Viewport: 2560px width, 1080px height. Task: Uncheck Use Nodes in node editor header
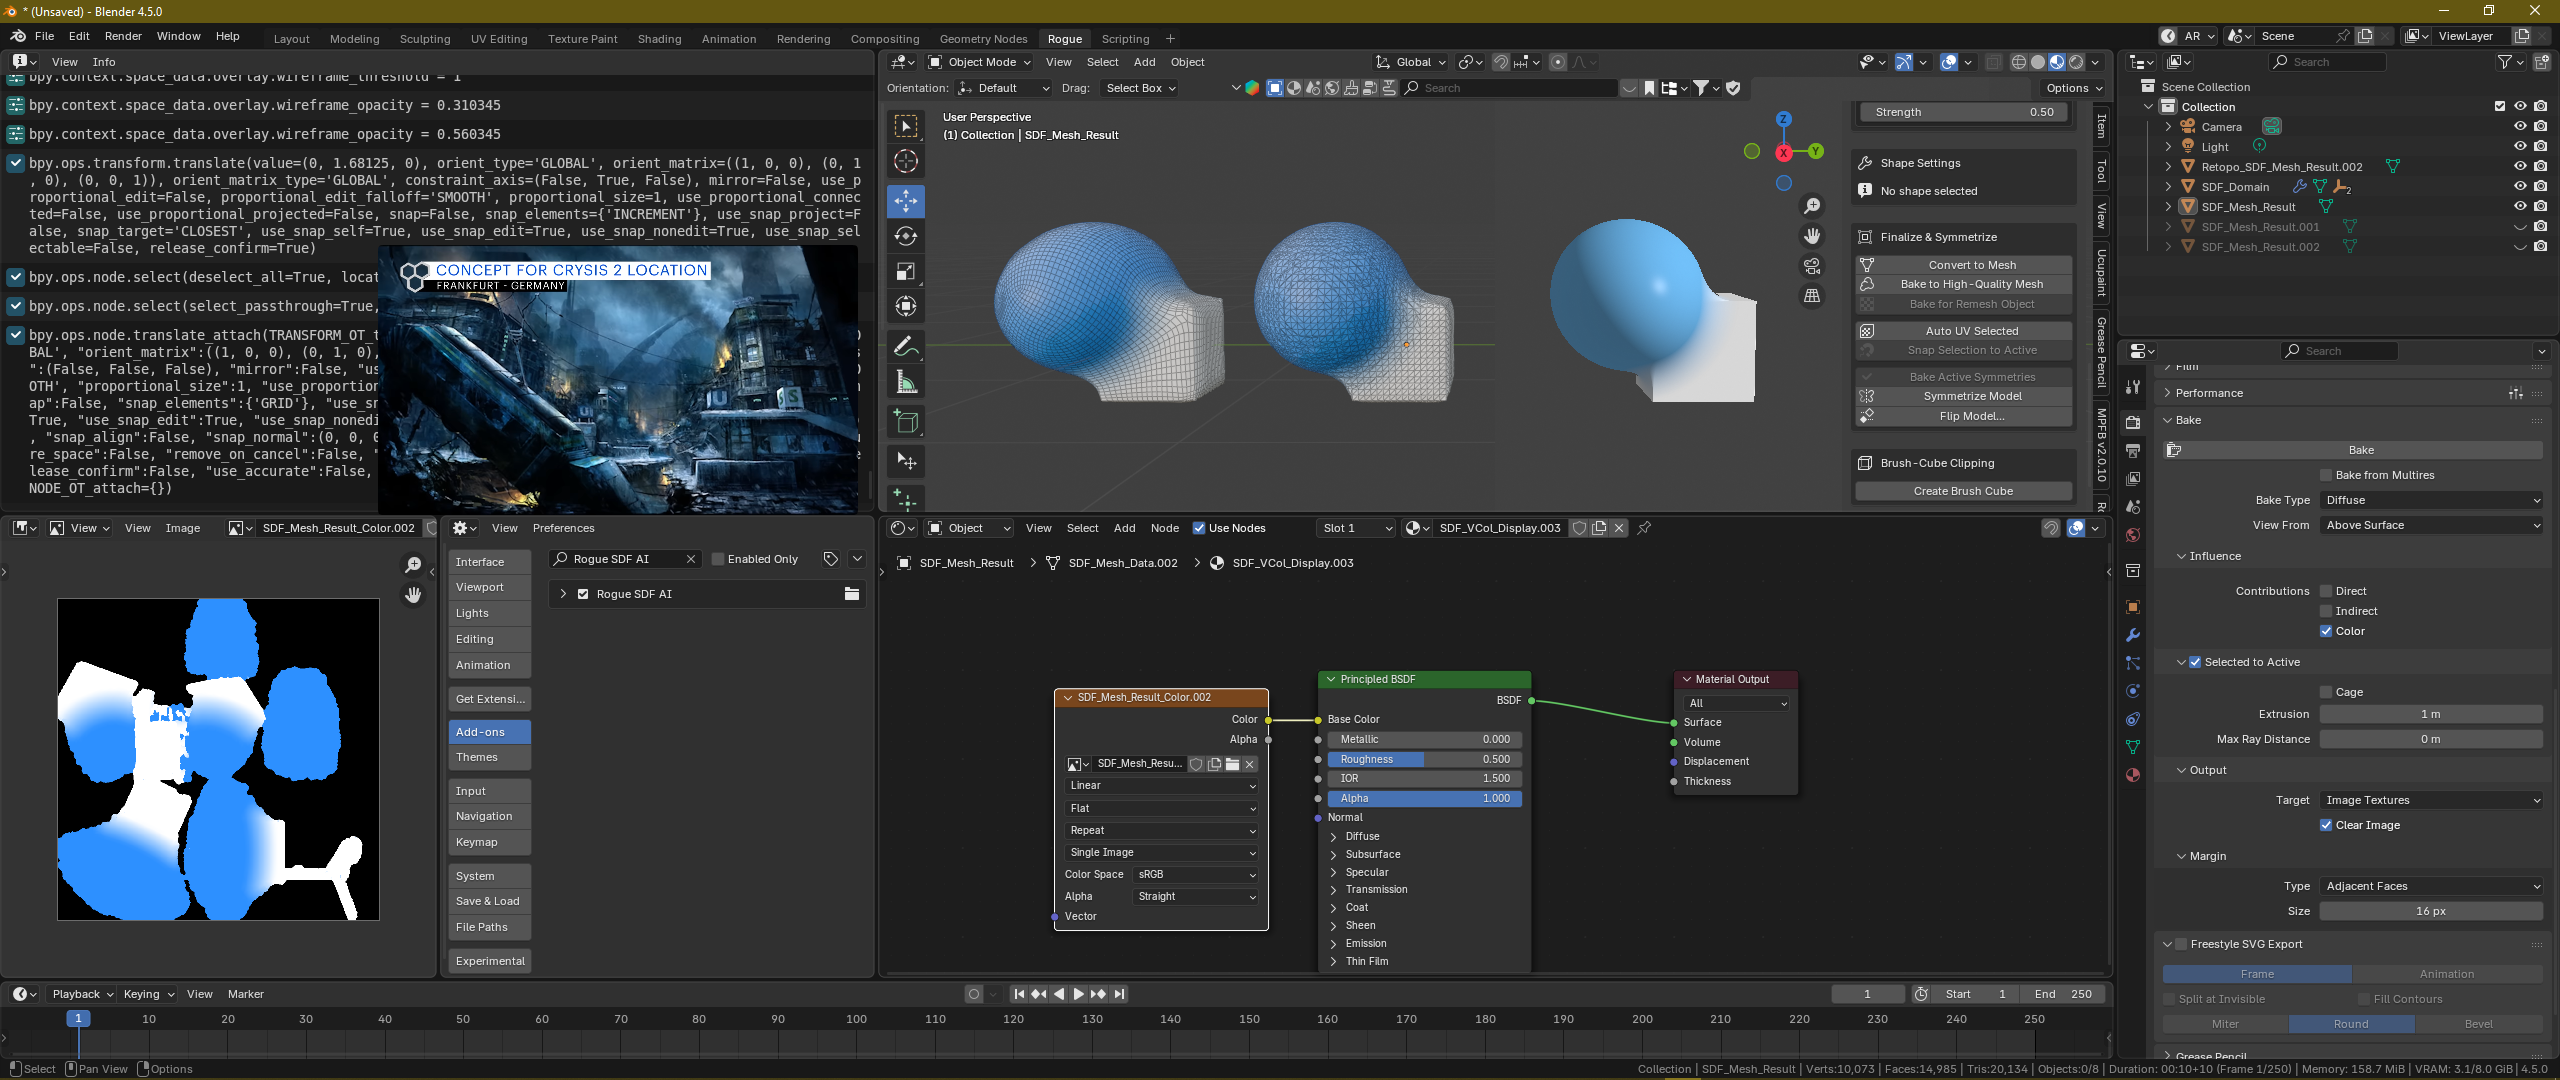1199,528
